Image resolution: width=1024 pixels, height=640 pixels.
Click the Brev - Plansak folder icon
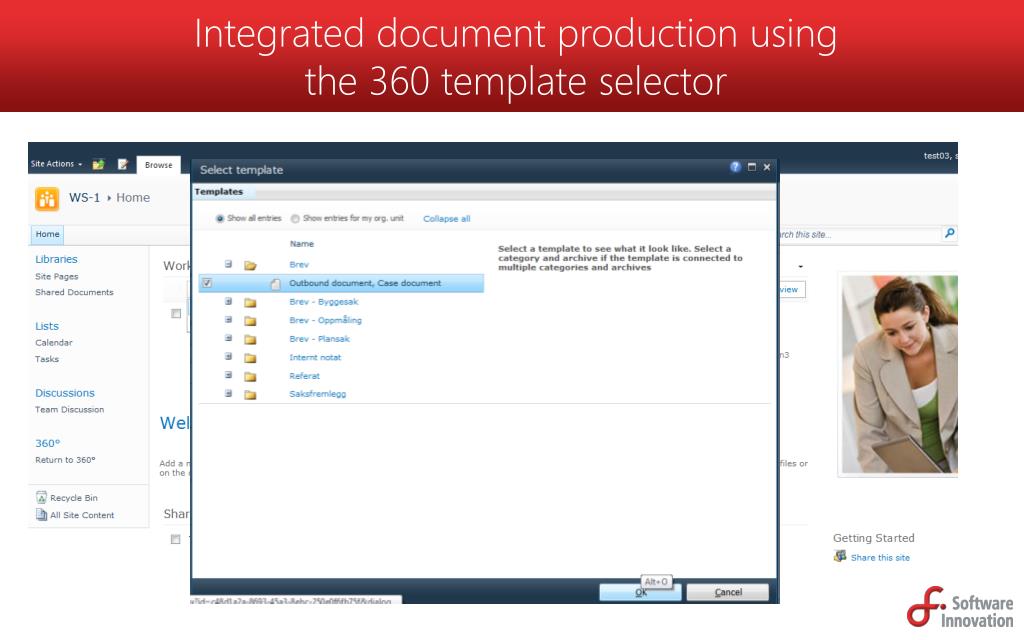[x=250, y=340]
